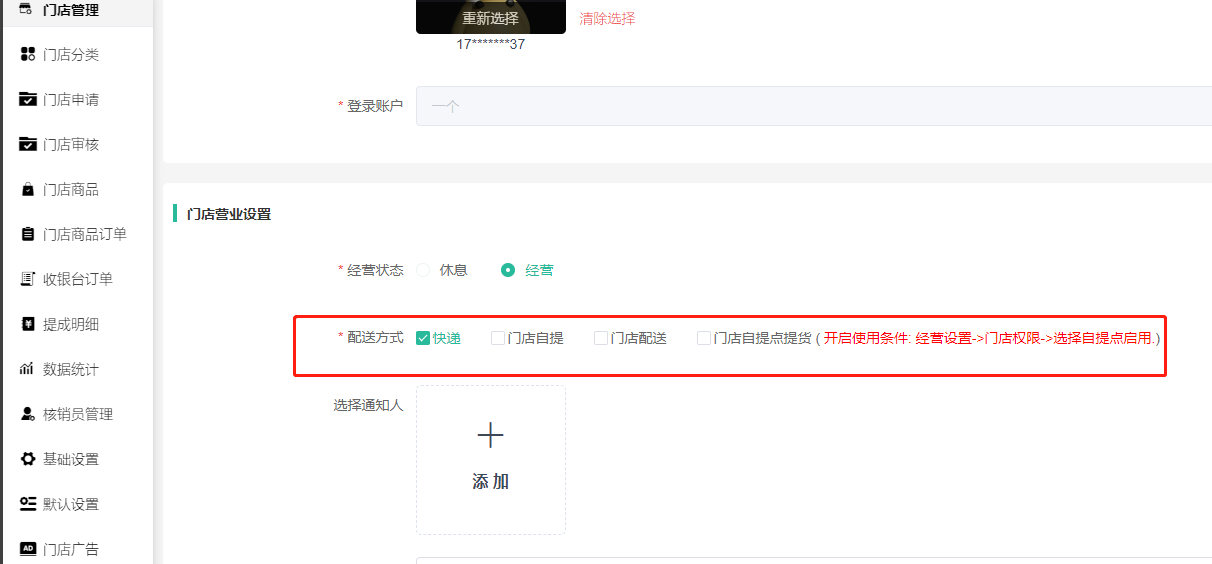Check the 门店自提 checkbox
Screen dimensions: 1212x564
click(x=497, y=338)
